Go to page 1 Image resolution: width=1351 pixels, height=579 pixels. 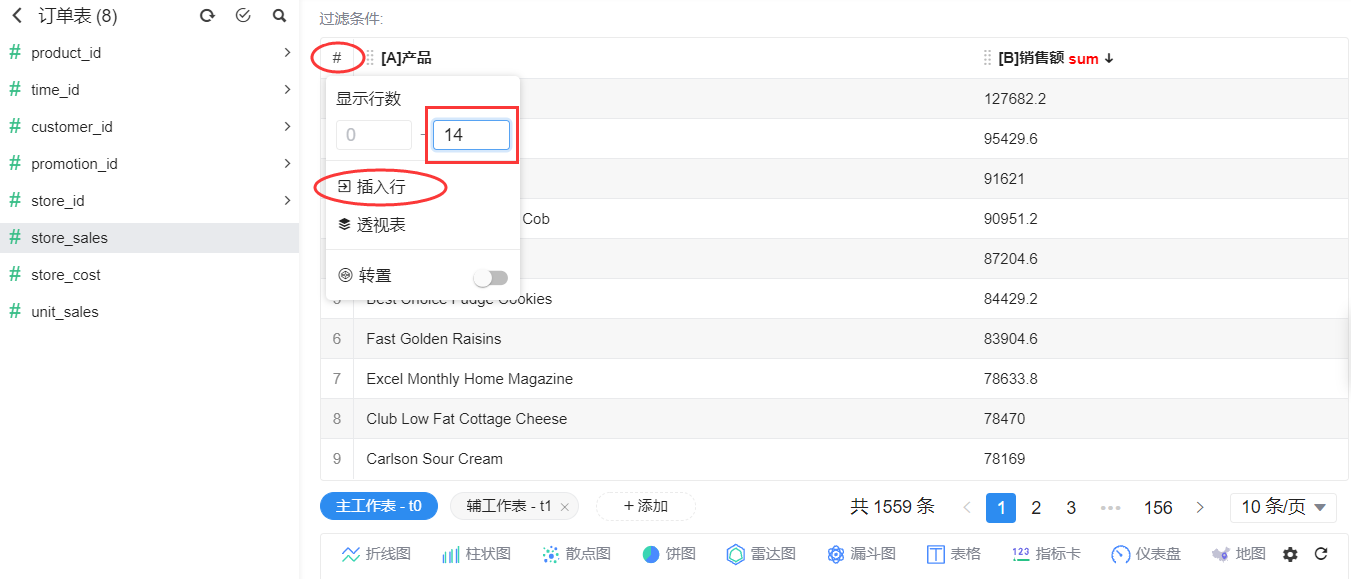pos(1001,507)
